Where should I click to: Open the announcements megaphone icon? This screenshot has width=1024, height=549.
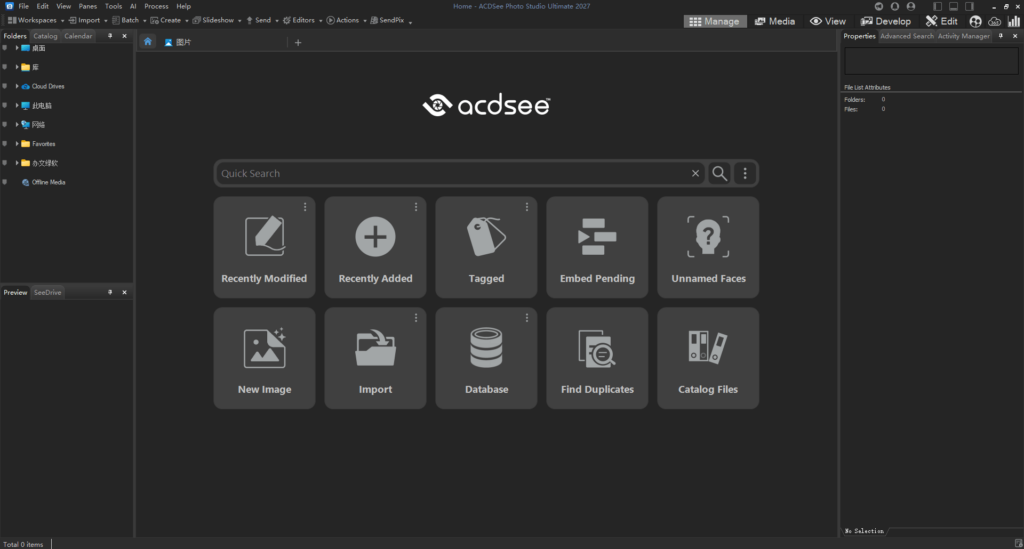[x=878, y=6]
